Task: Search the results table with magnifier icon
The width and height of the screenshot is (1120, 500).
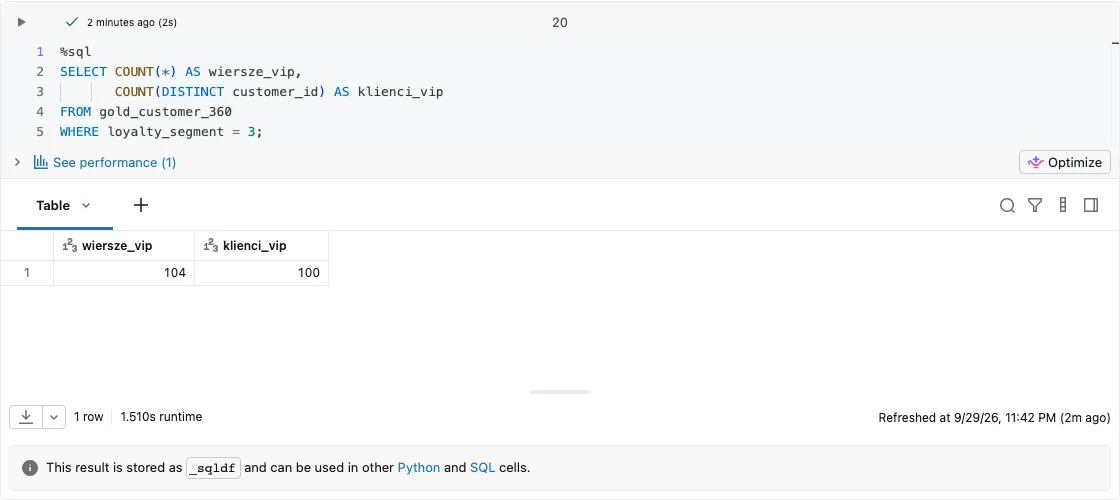Action: click(x=1007, y=206)
